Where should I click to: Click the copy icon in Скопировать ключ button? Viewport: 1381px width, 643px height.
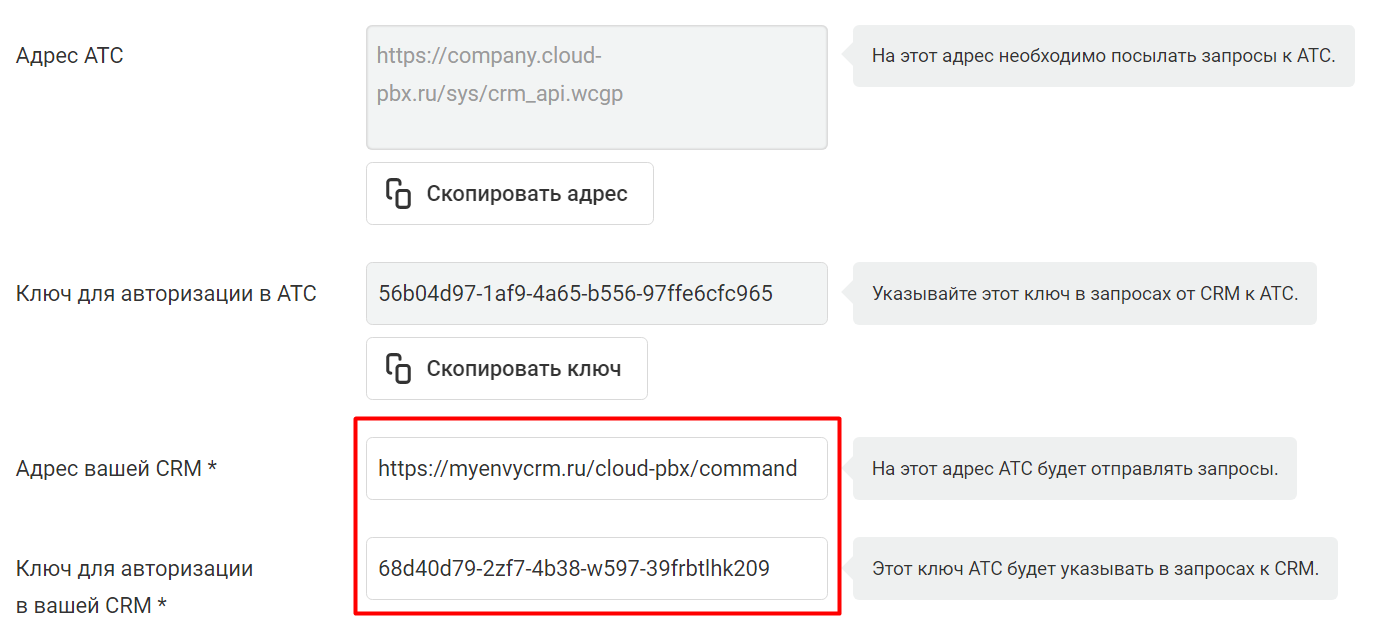399,368
